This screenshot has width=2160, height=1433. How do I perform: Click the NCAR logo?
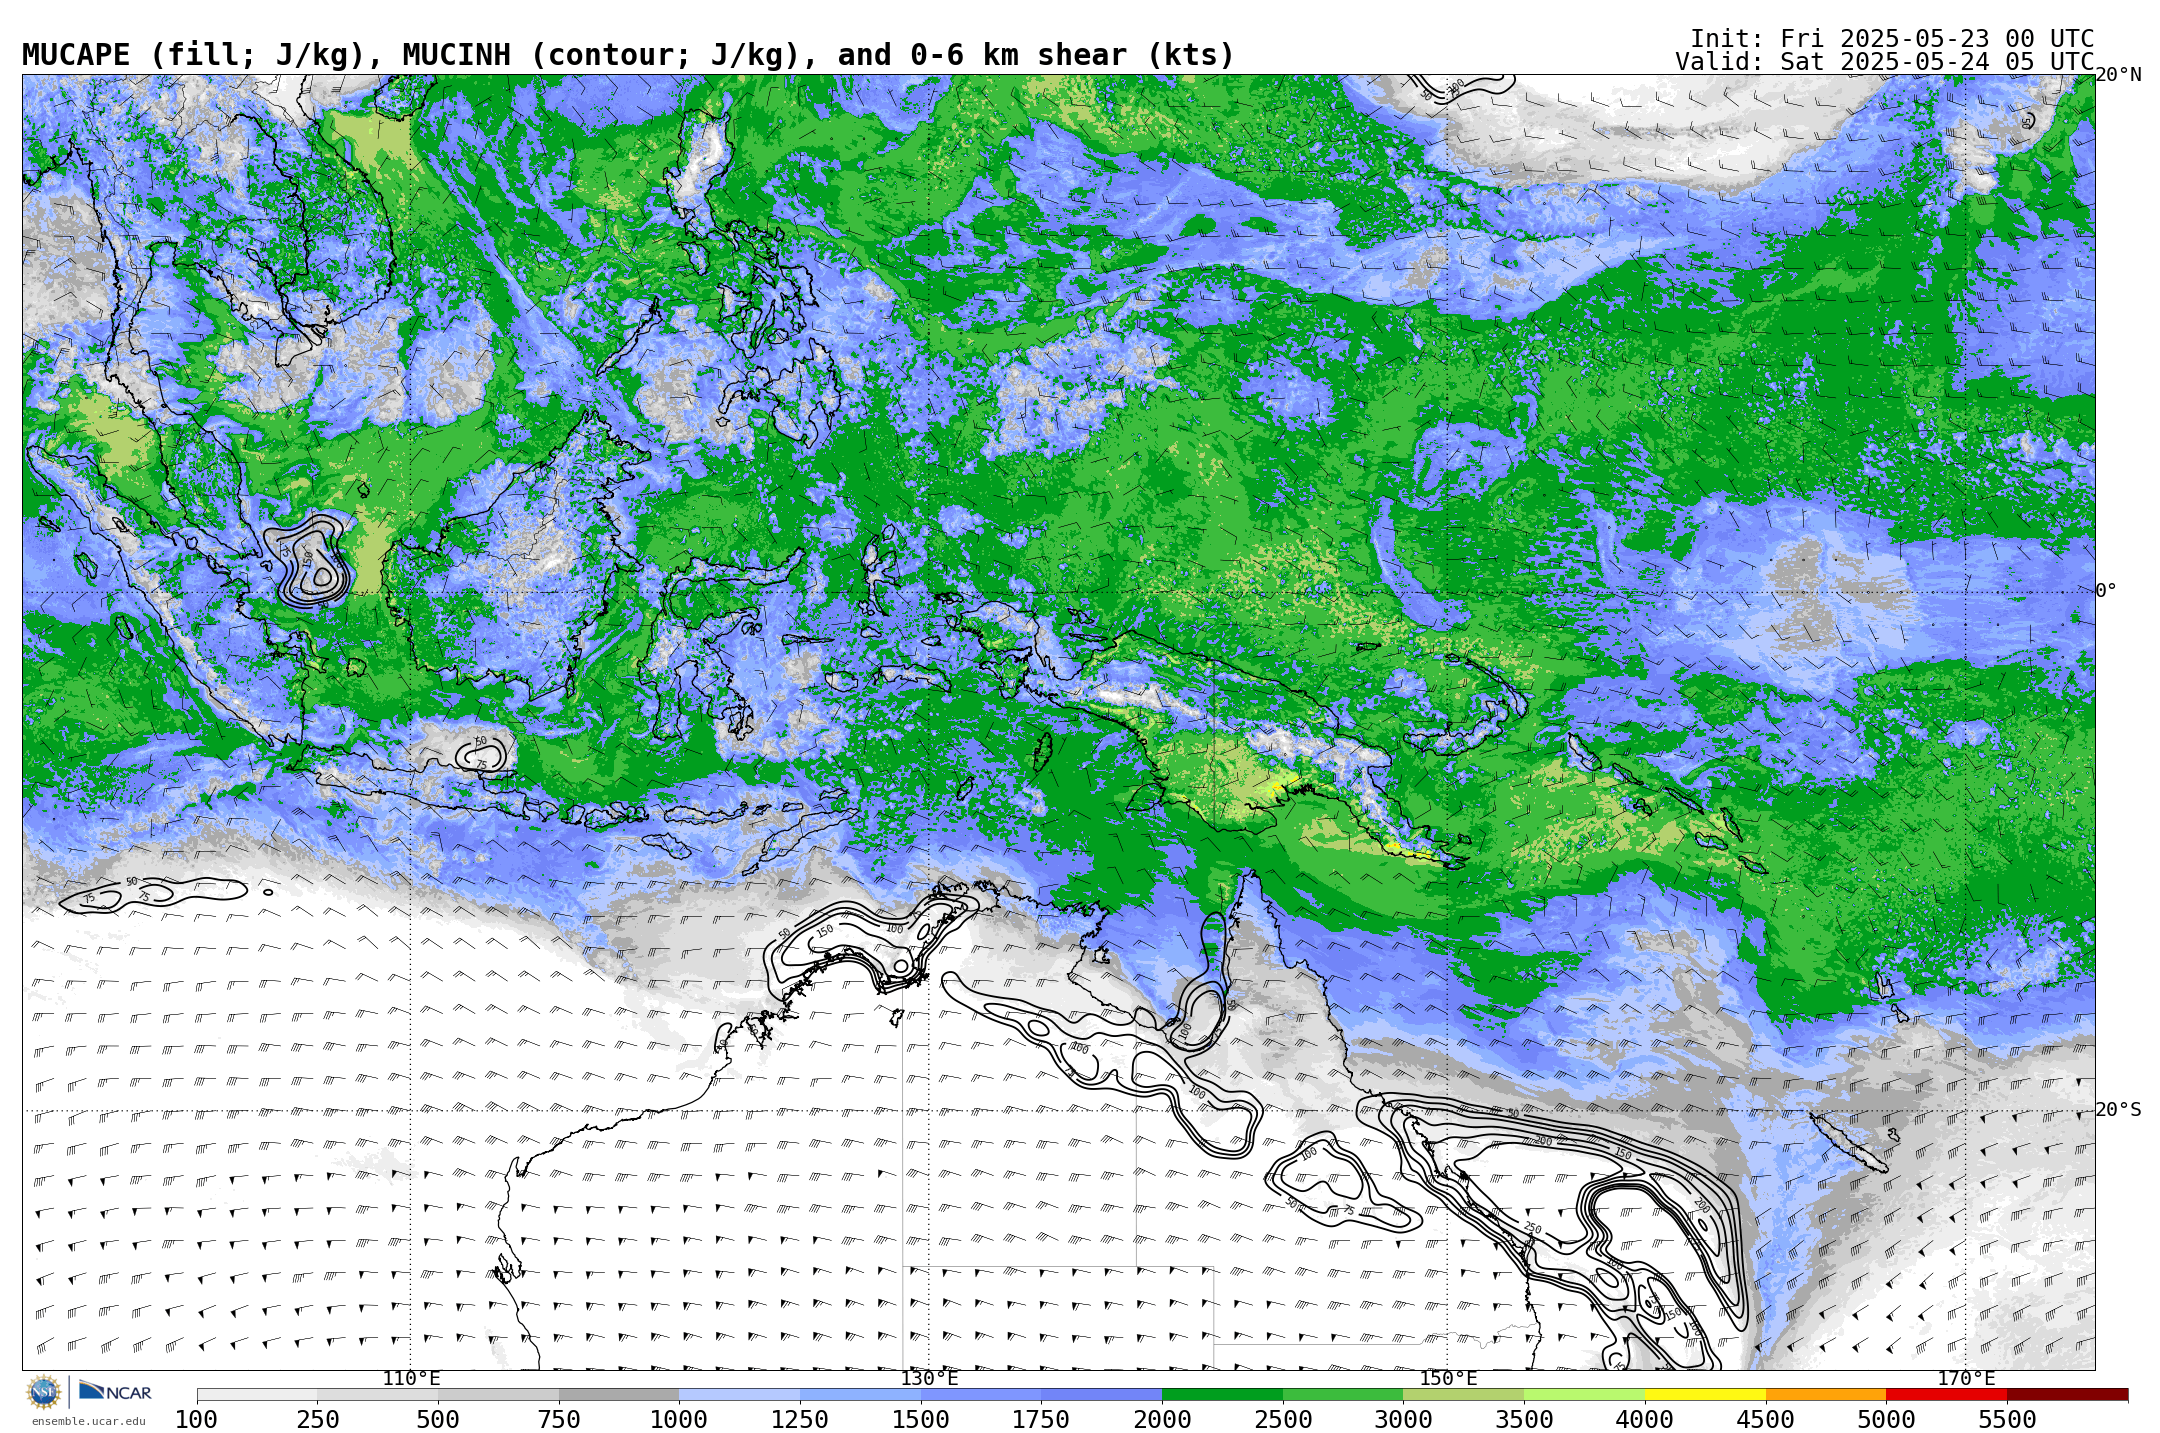click(115, 1391)
